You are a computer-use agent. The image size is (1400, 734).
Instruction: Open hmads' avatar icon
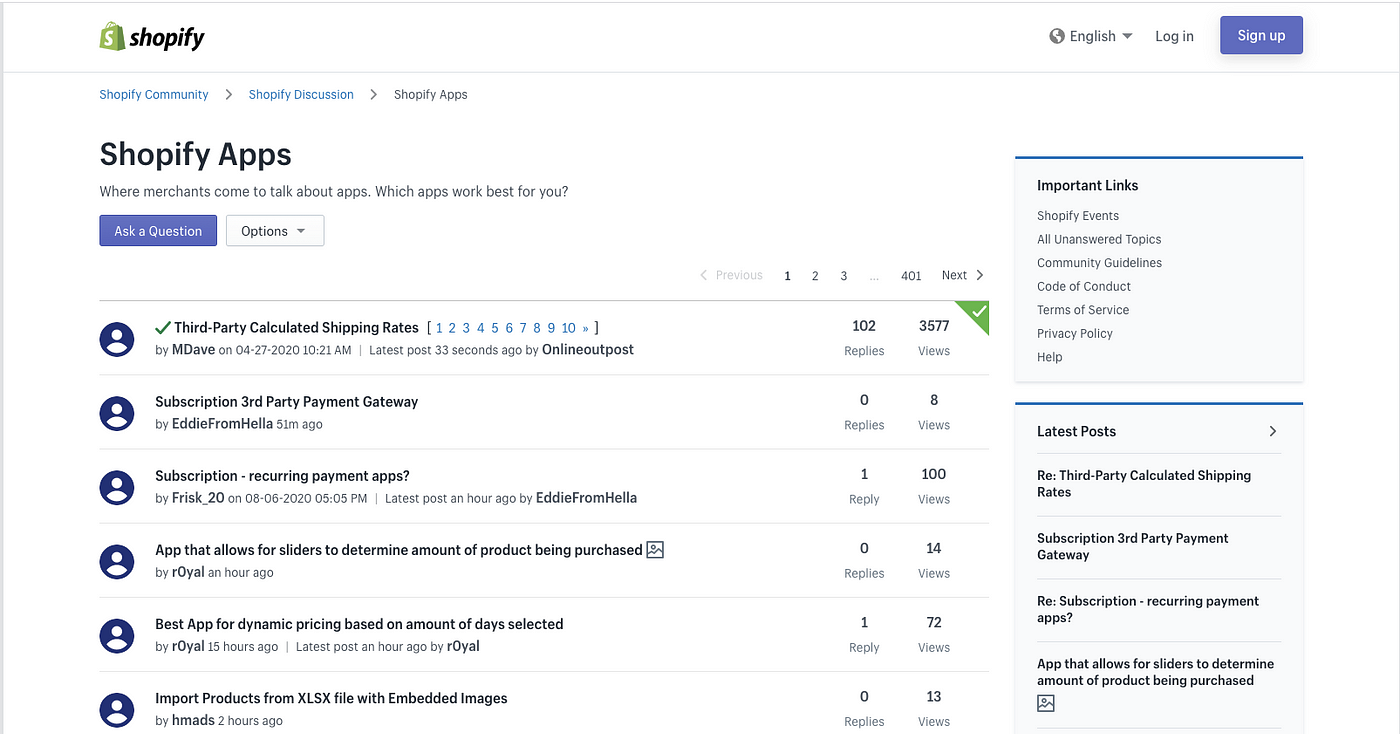click(x=118, y=709)
